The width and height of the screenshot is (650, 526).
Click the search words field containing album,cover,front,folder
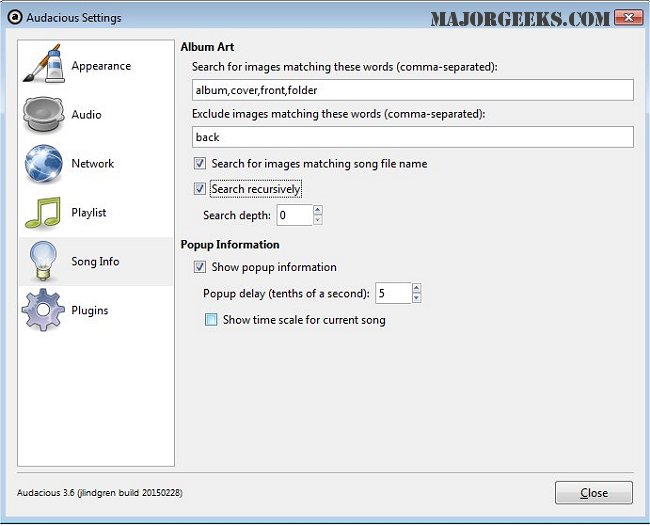pos(412,90)
